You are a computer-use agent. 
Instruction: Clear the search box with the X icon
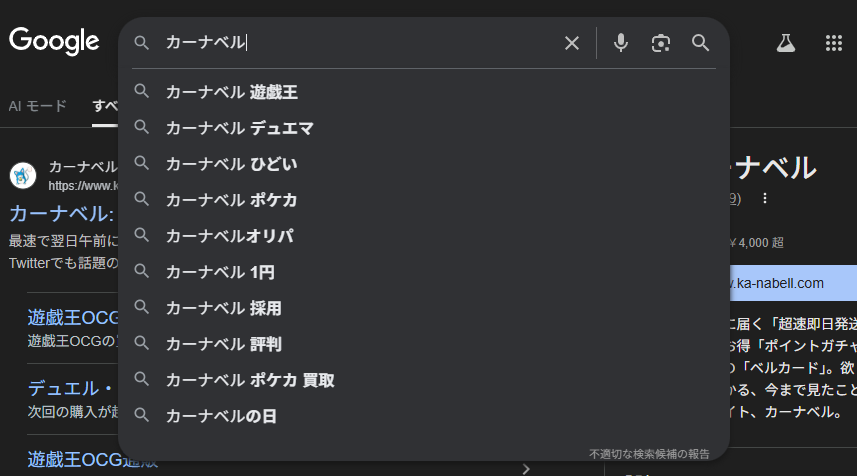[x=572, y=43]
